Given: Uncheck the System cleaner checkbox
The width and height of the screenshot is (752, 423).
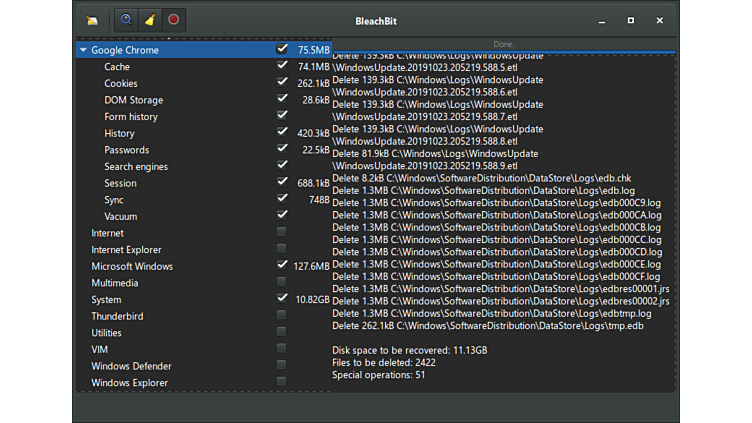Looking at the screenshot, I should 282,298.
